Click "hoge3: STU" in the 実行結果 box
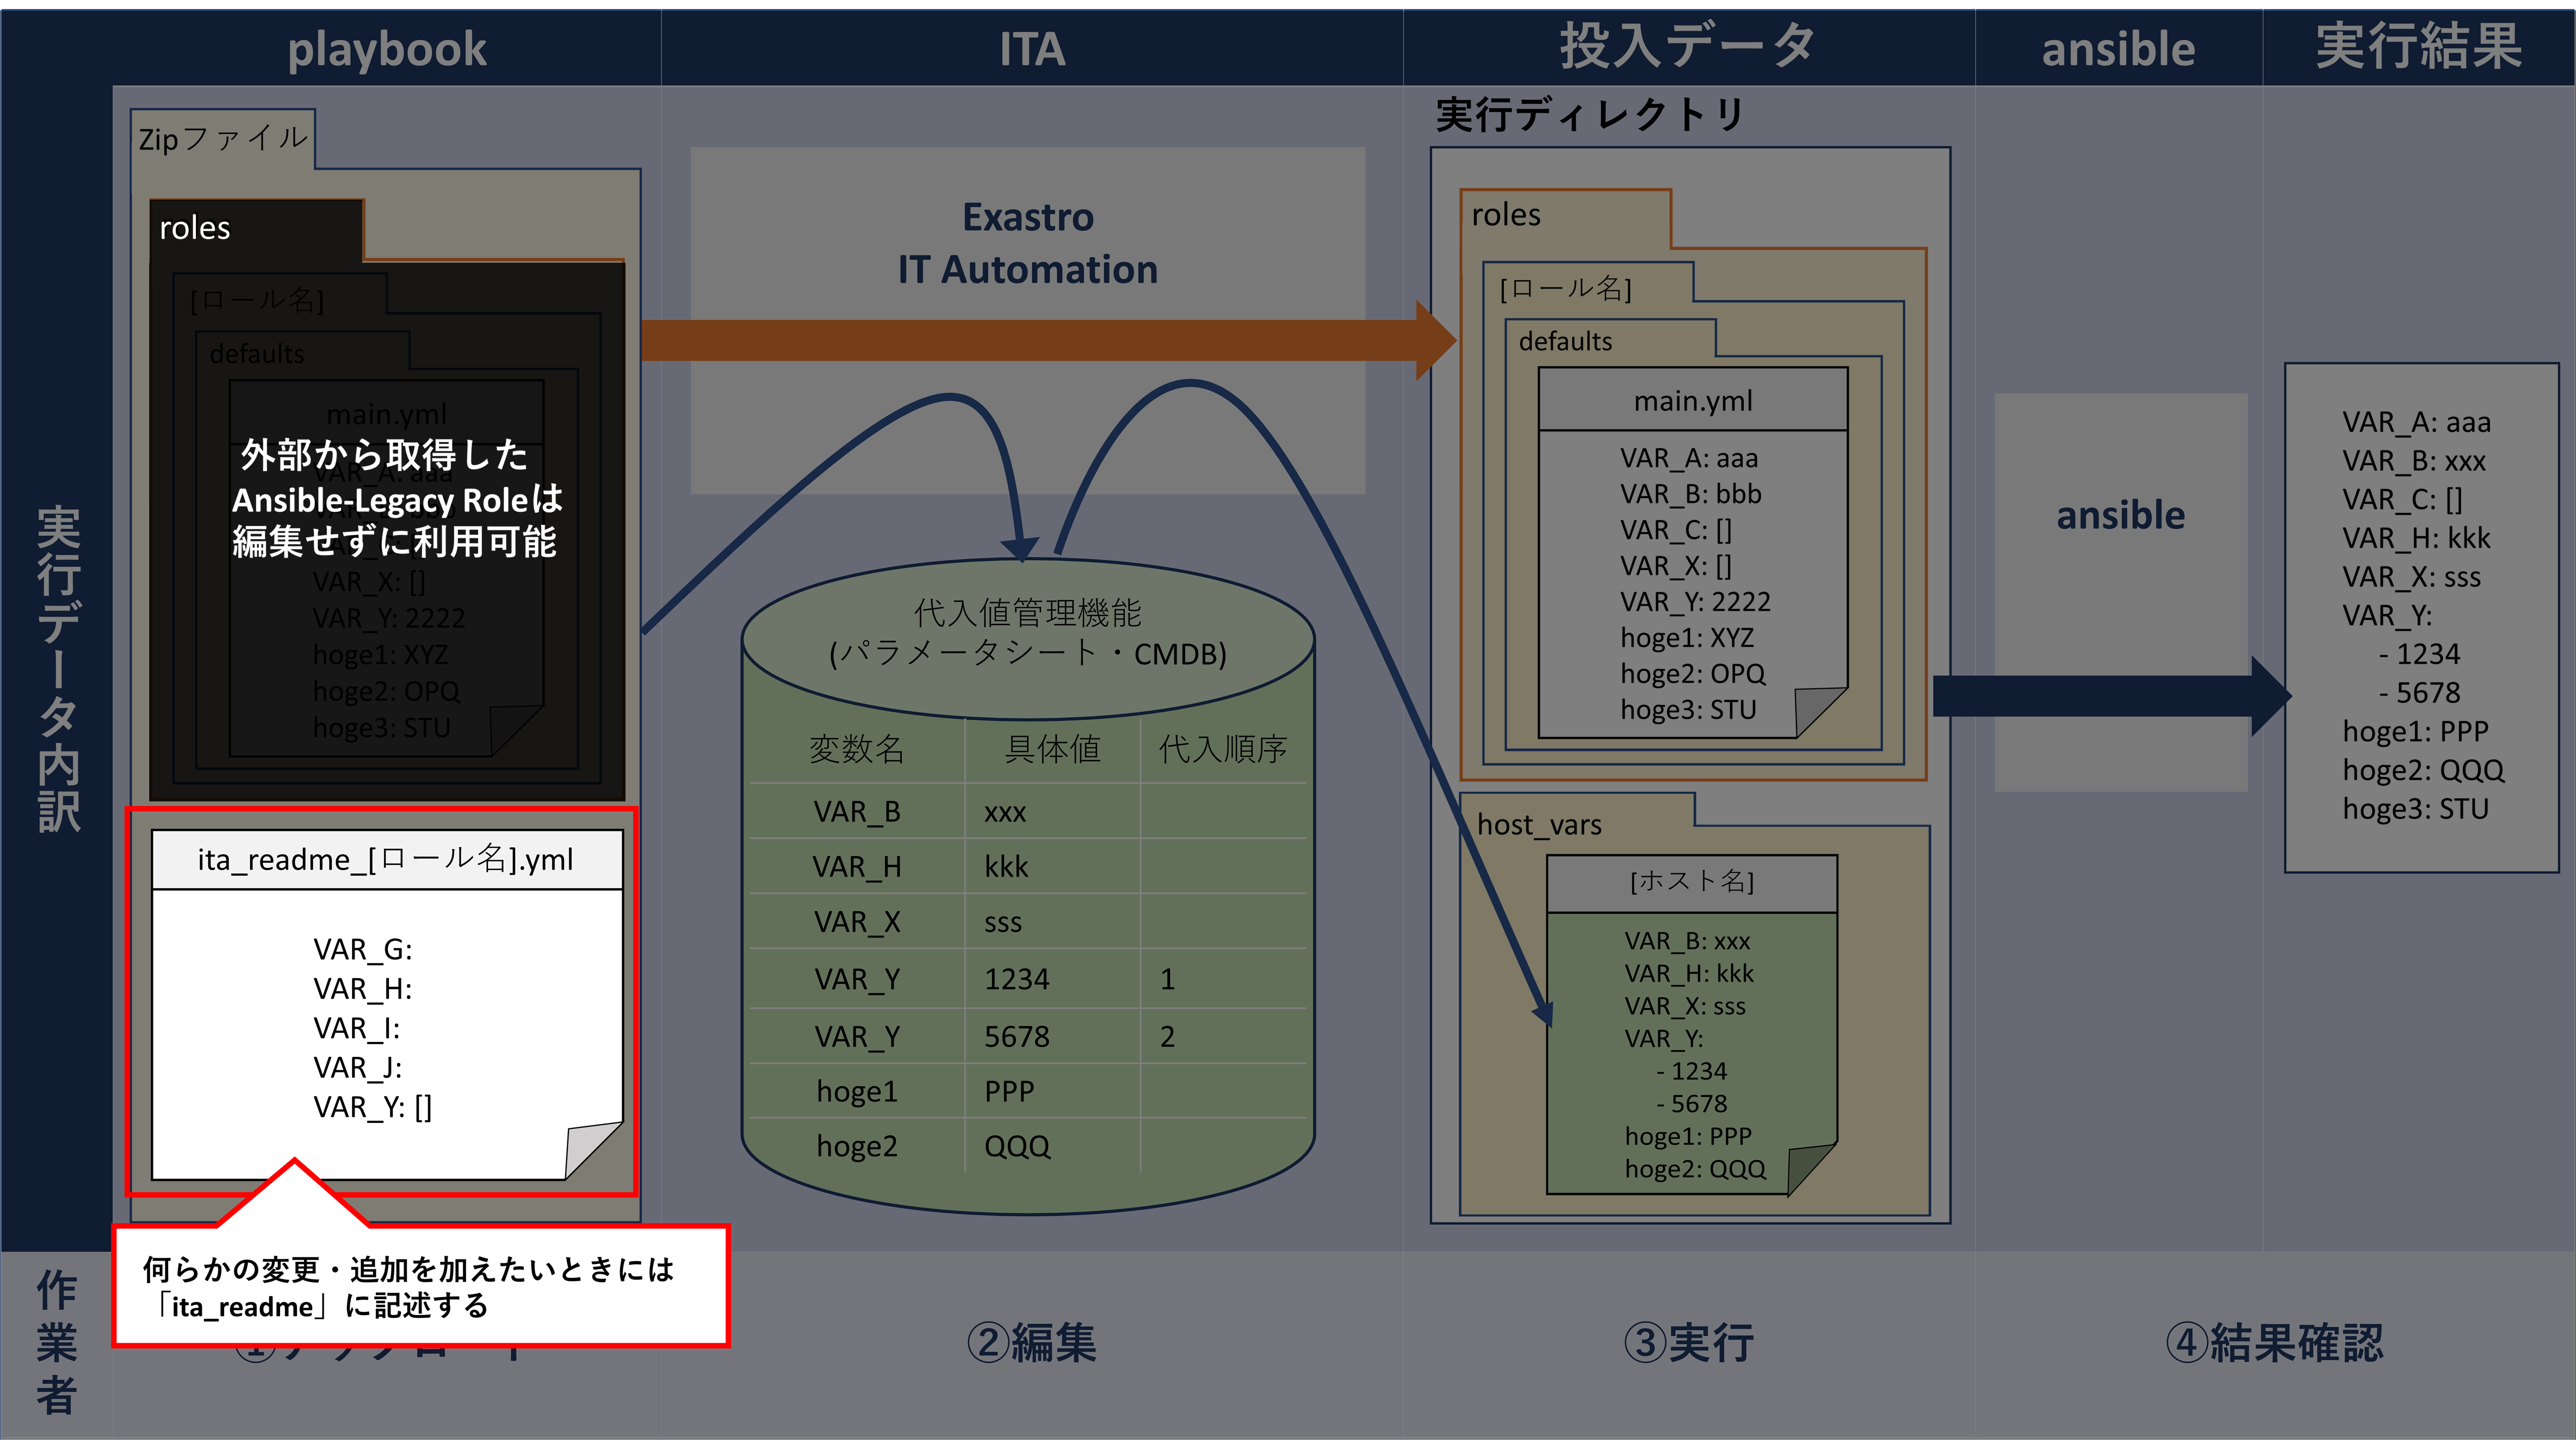 [2415, 808]
